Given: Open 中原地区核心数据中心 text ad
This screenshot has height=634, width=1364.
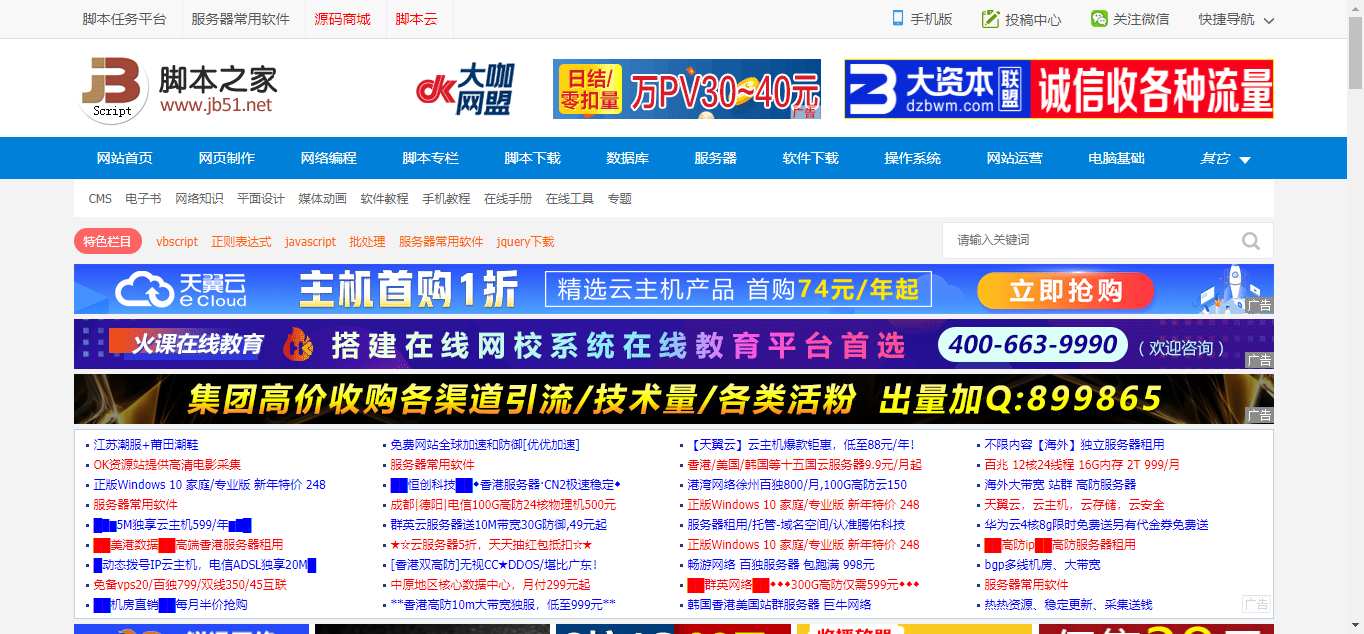Looking at the screenshot, I should tap(490, 584).
